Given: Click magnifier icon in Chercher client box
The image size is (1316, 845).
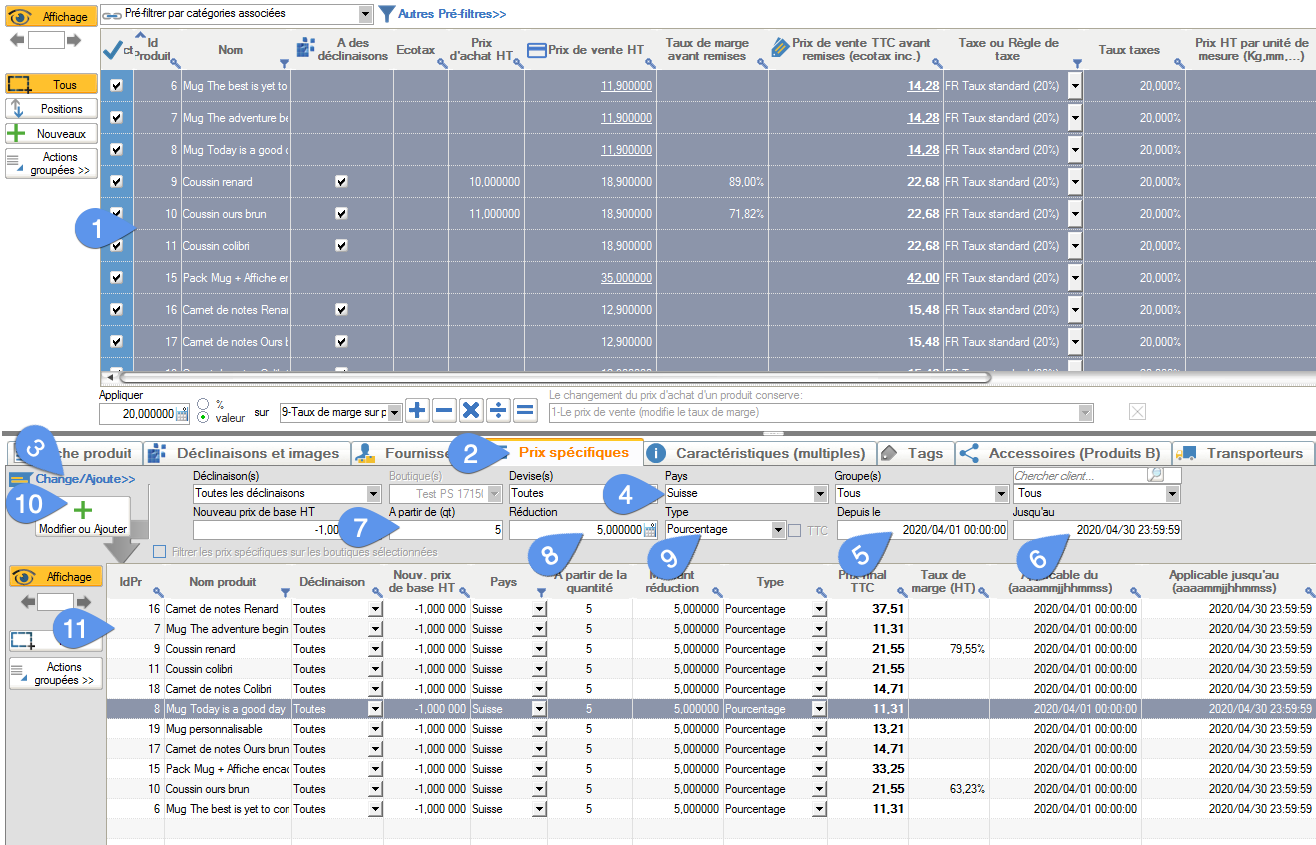Looking at the screenshot, I should [1155, 475].
